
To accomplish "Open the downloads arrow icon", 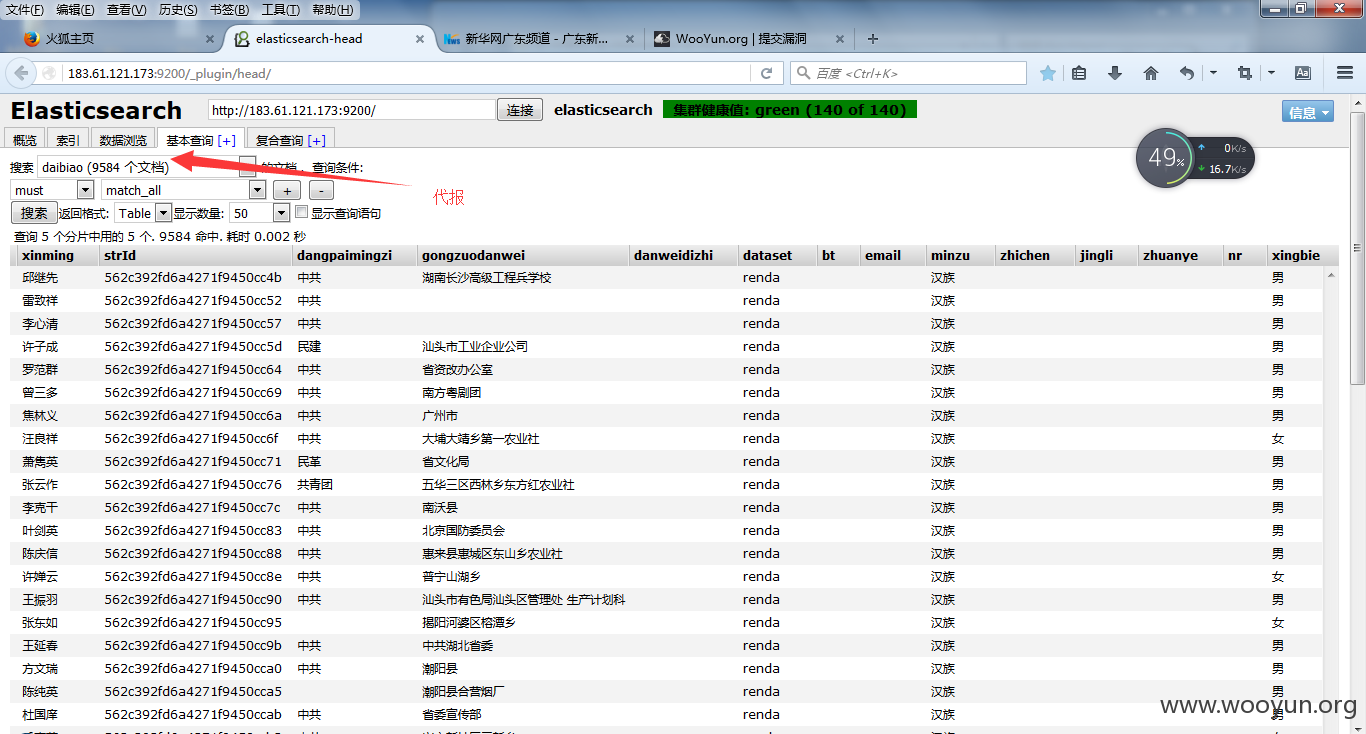I will pos(1115,73).
